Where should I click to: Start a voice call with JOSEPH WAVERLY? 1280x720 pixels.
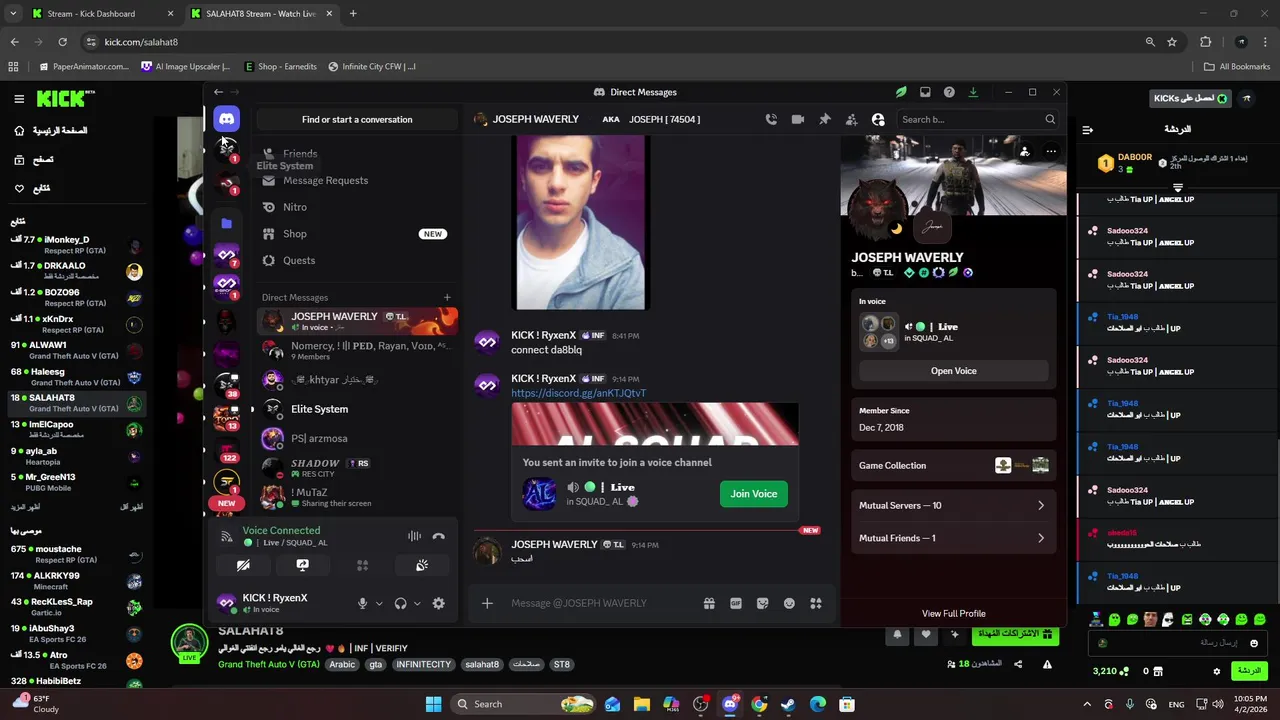(771, 119)
